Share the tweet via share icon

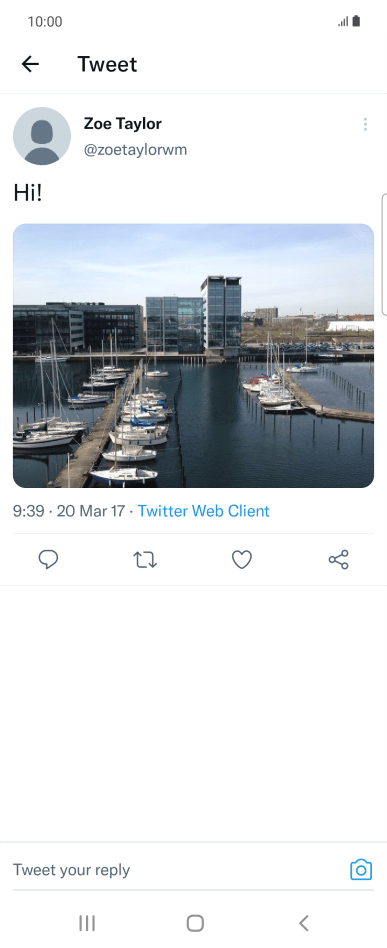[x=339, y=560]
